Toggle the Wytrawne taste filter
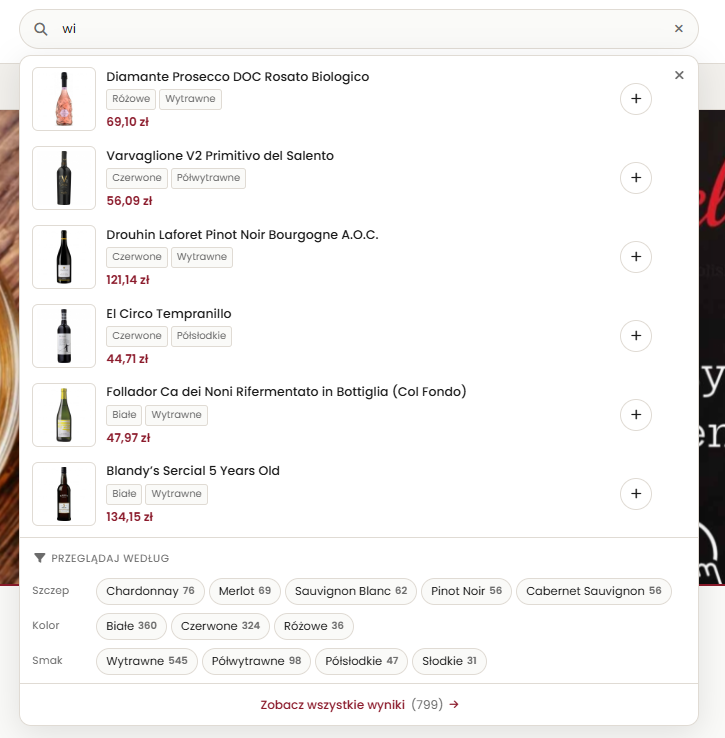The height and width of the screenshot is (738, 725). (147, 661)
